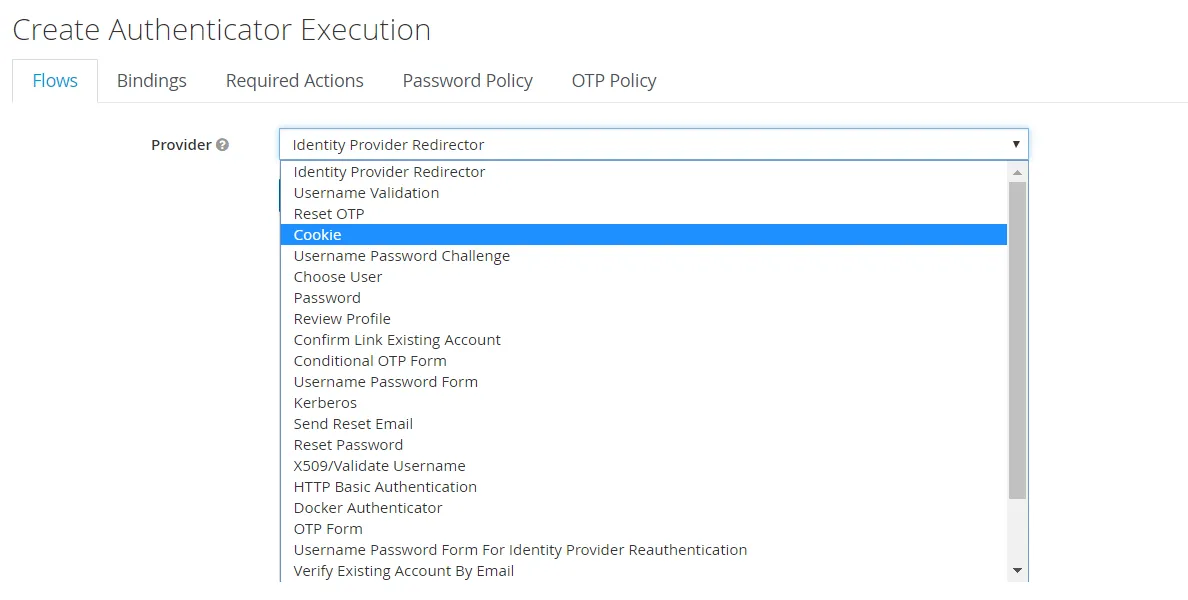Switch to the Bindings tab
The image size is (1188, 600).
152,81
